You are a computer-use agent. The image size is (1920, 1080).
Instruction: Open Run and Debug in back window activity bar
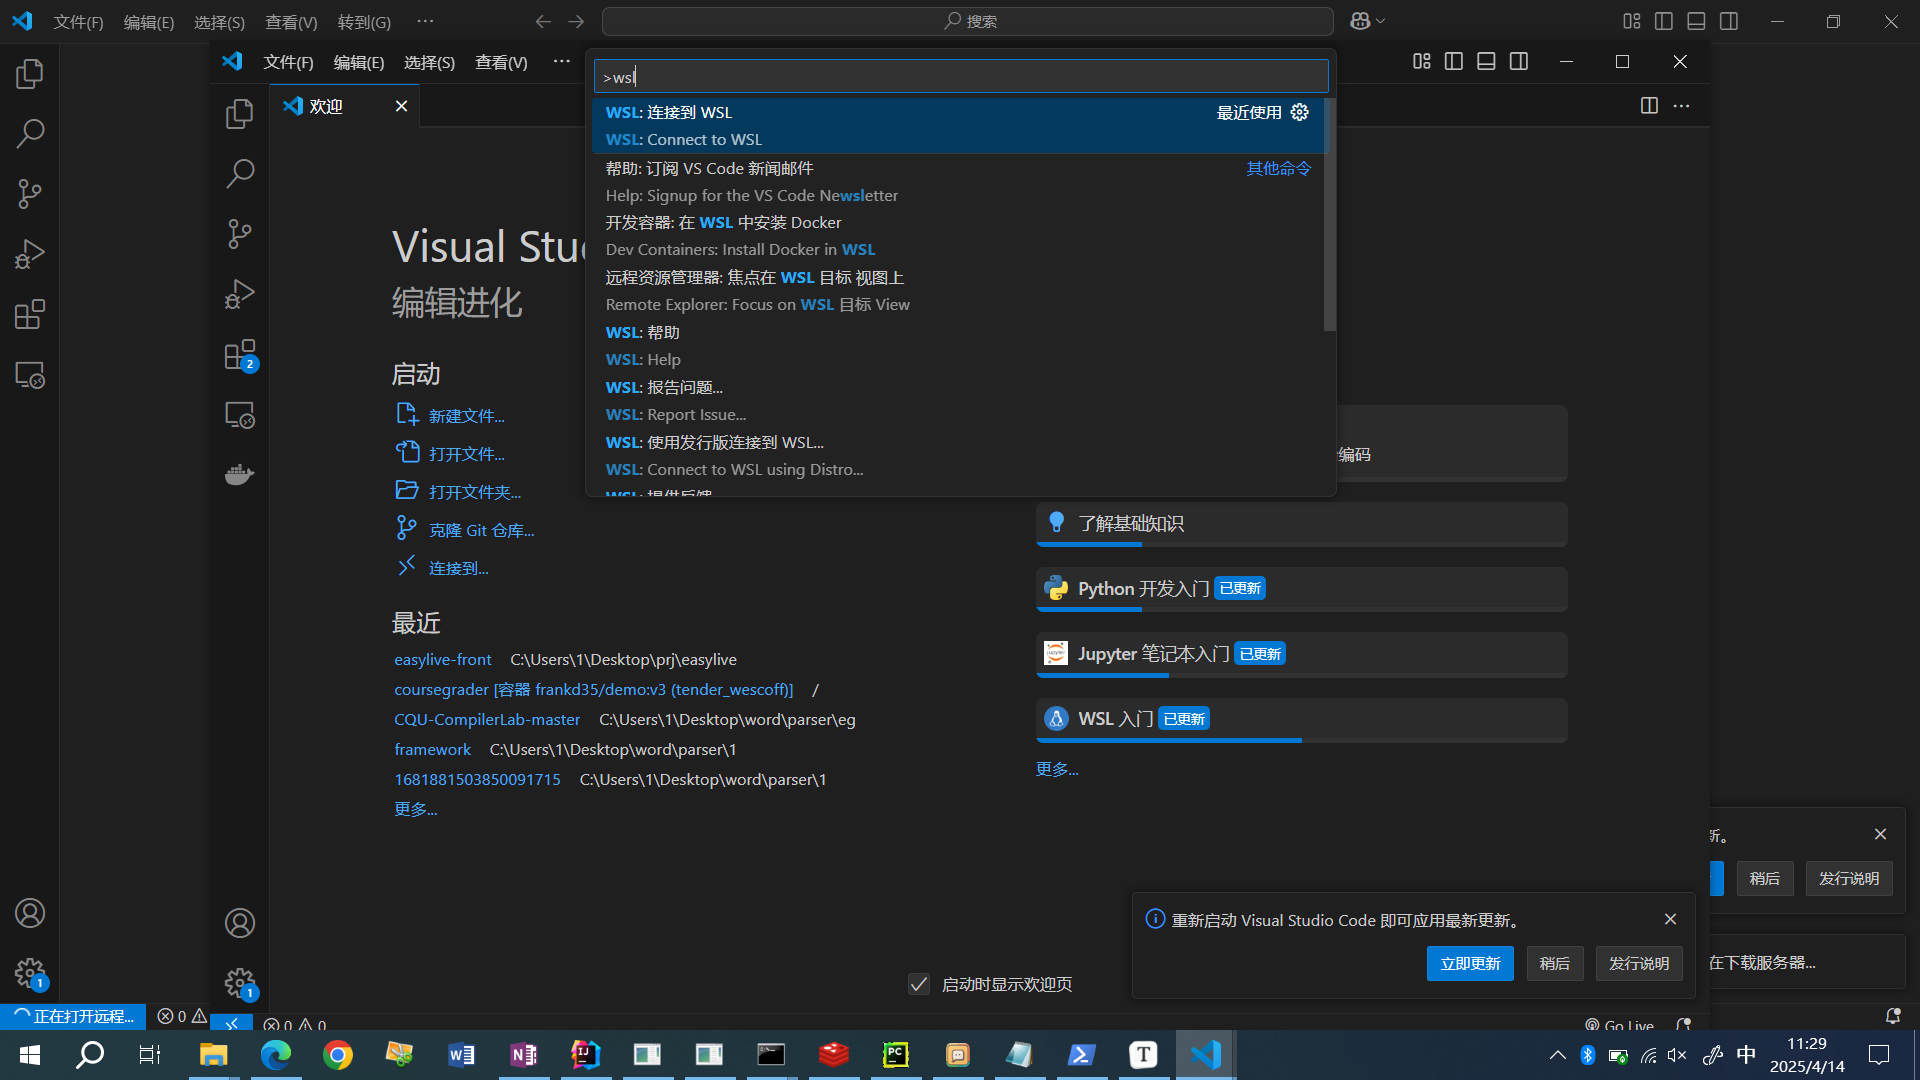[30, 254]
